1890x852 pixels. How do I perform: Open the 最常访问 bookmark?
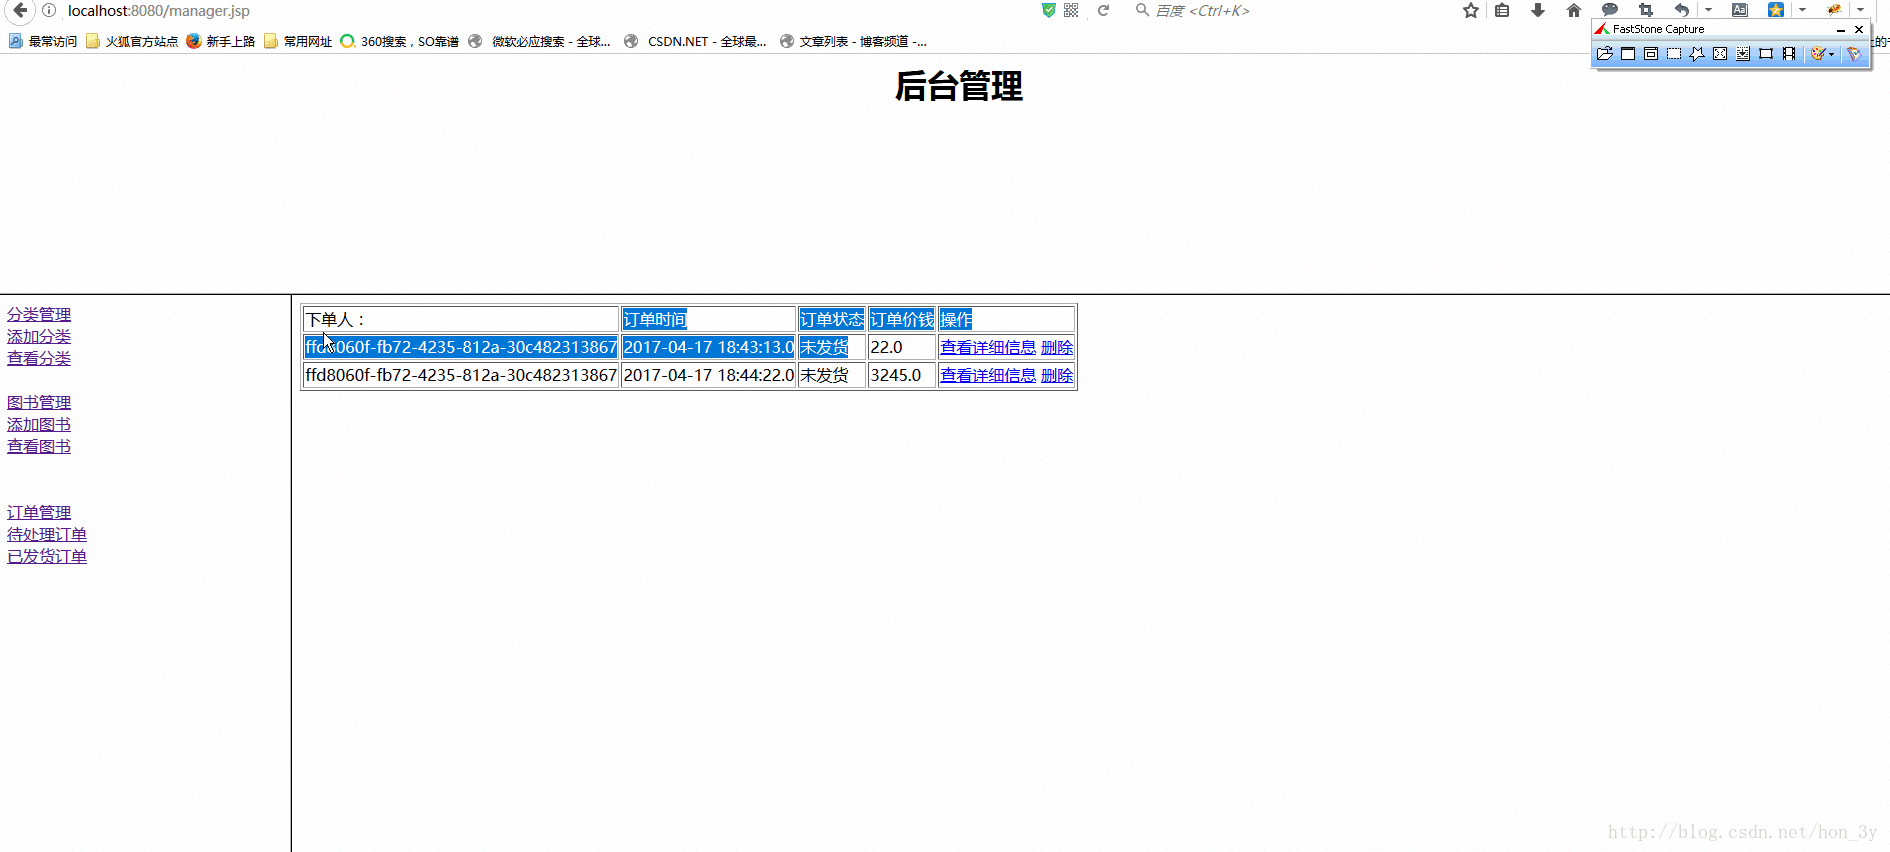43,41
